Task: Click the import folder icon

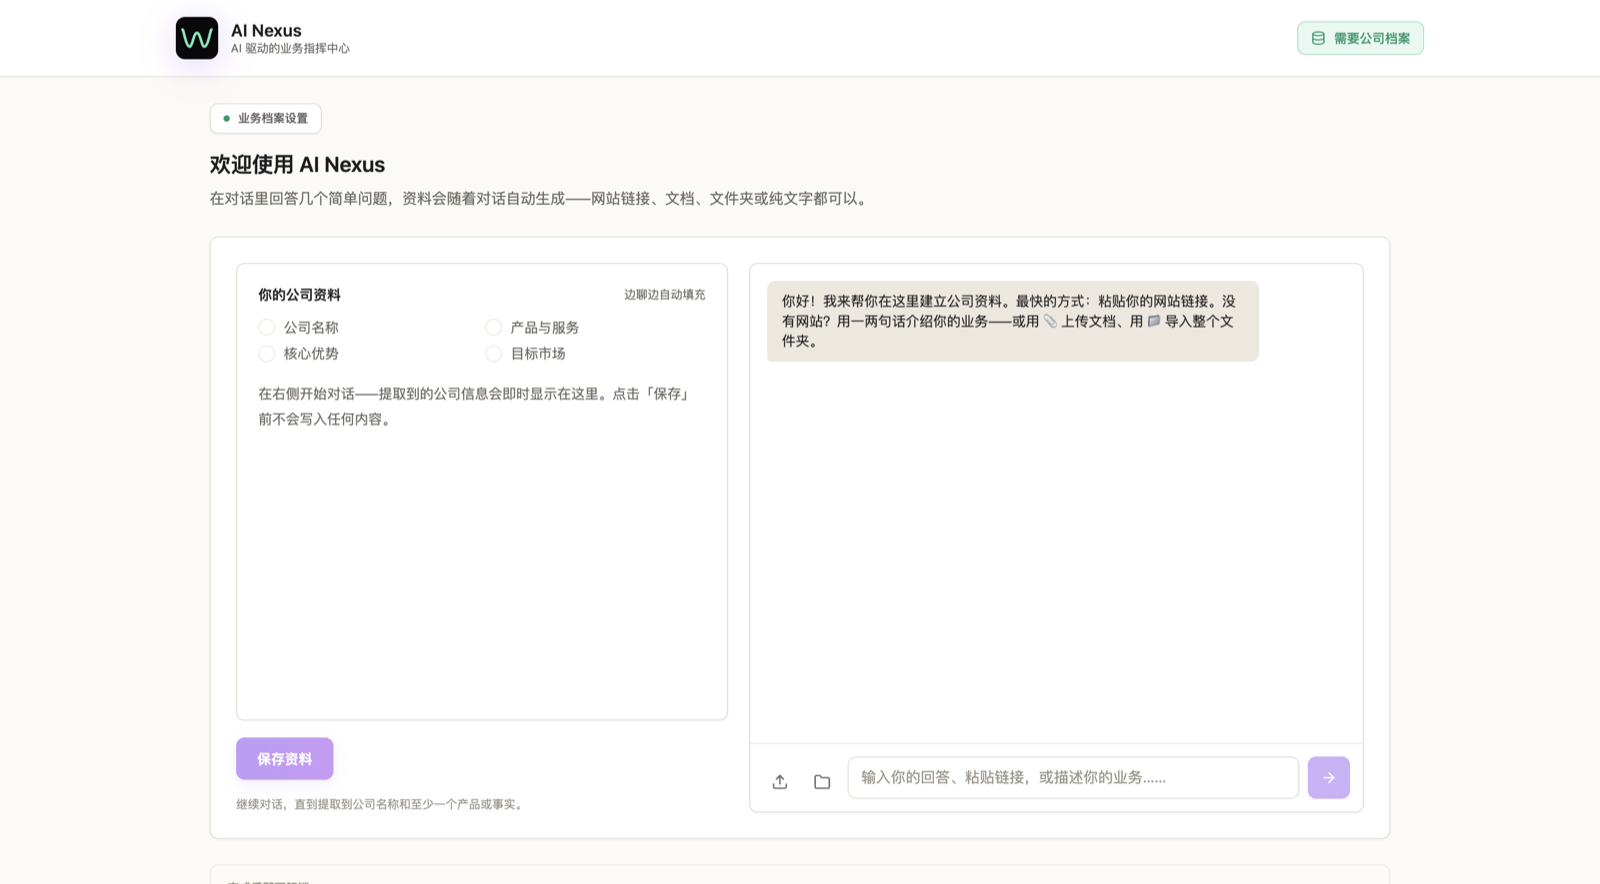Action: coord(822,782)
